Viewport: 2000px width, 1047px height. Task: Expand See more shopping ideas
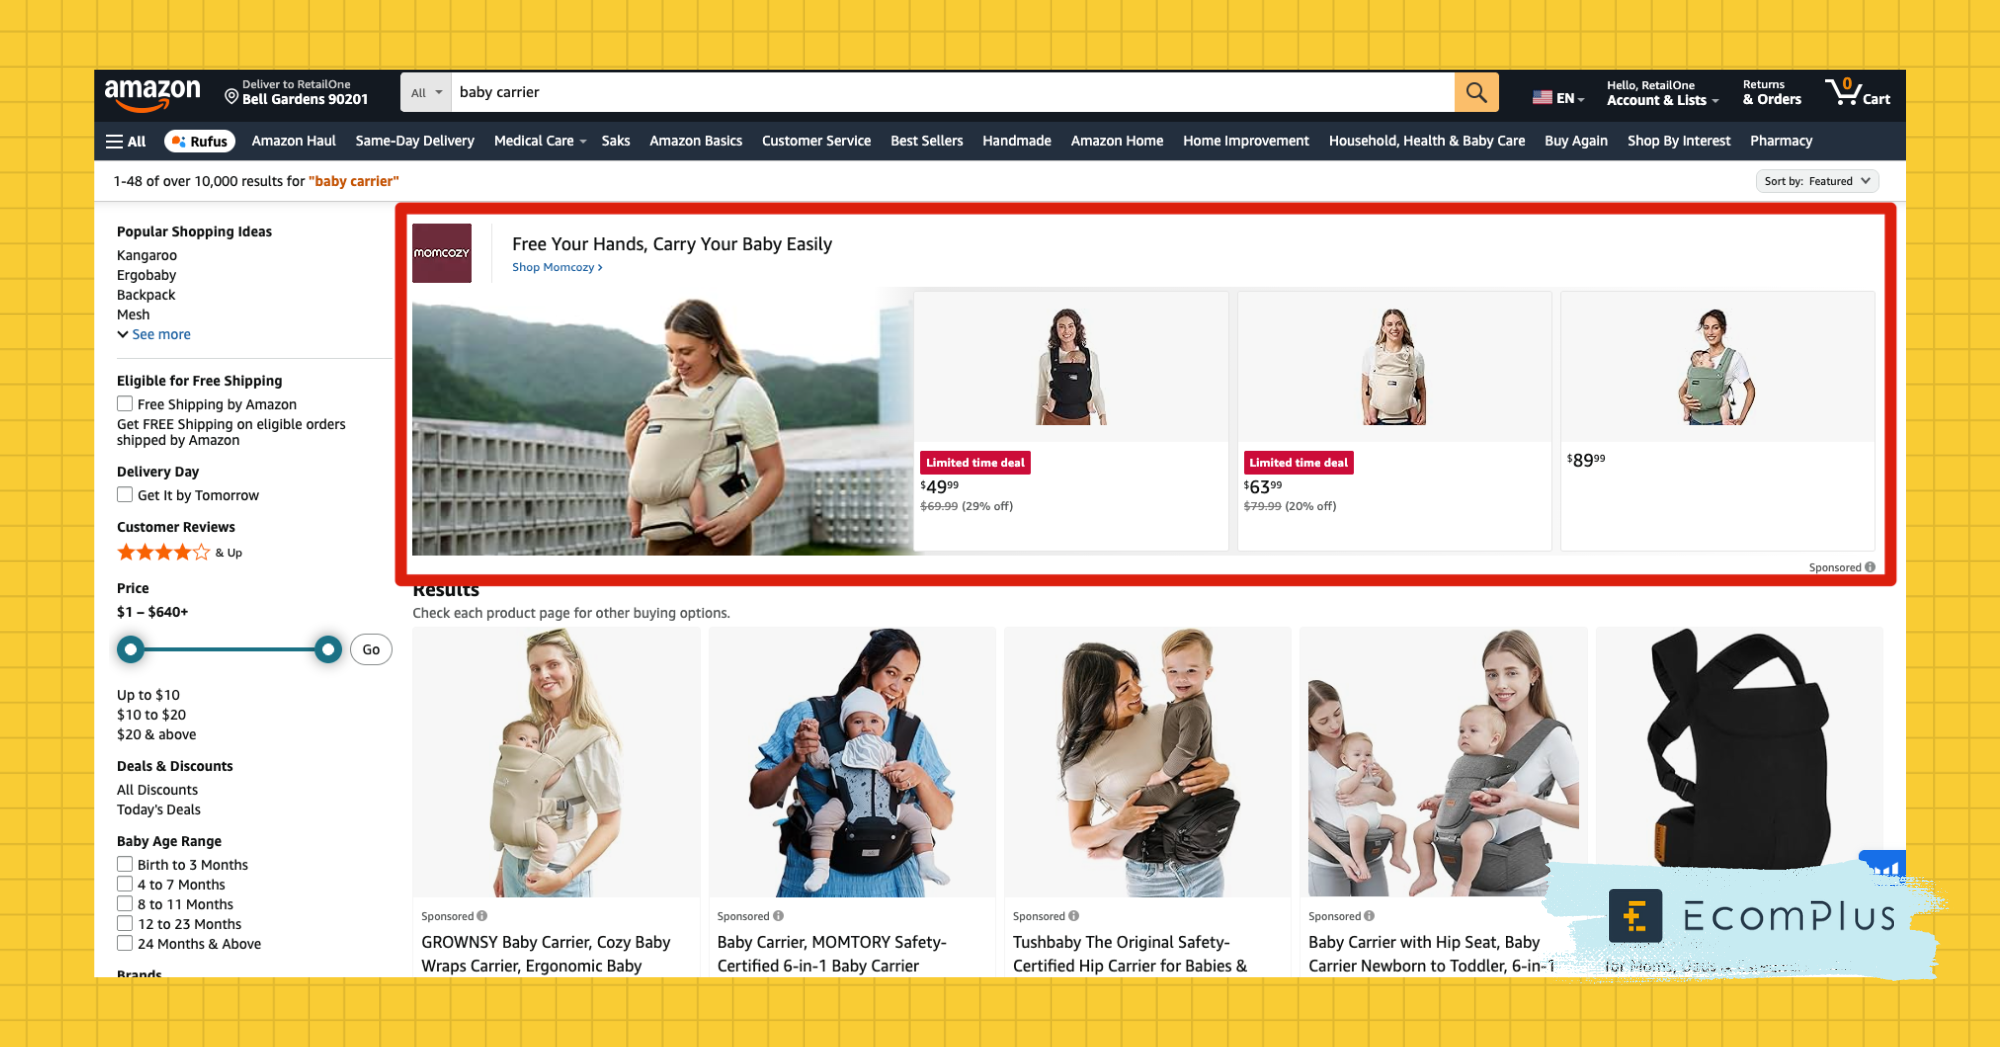154,334
